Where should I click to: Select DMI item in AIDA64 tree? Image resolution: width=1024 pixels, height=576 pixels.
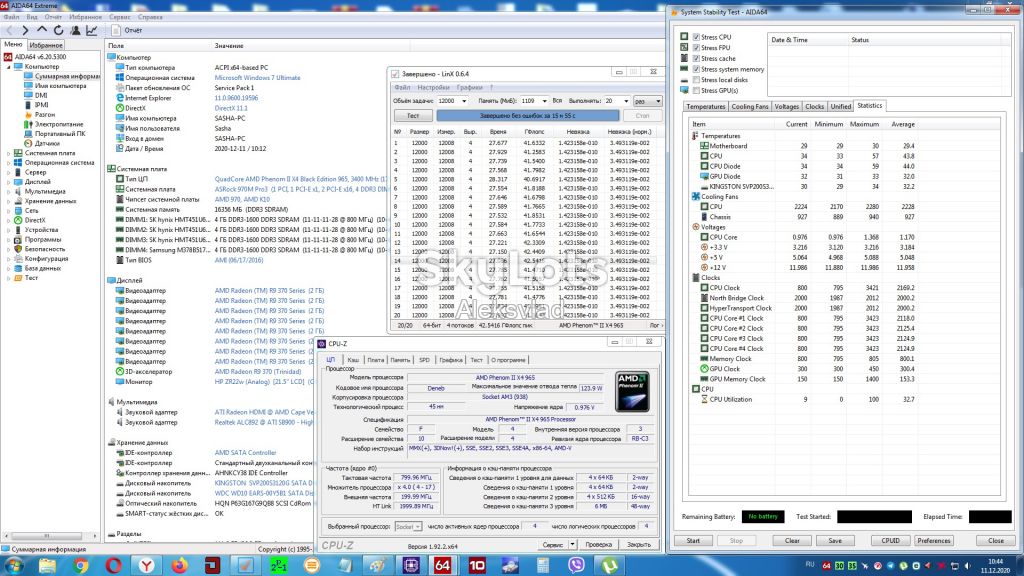pyautogui.click(x=40, y=95)
